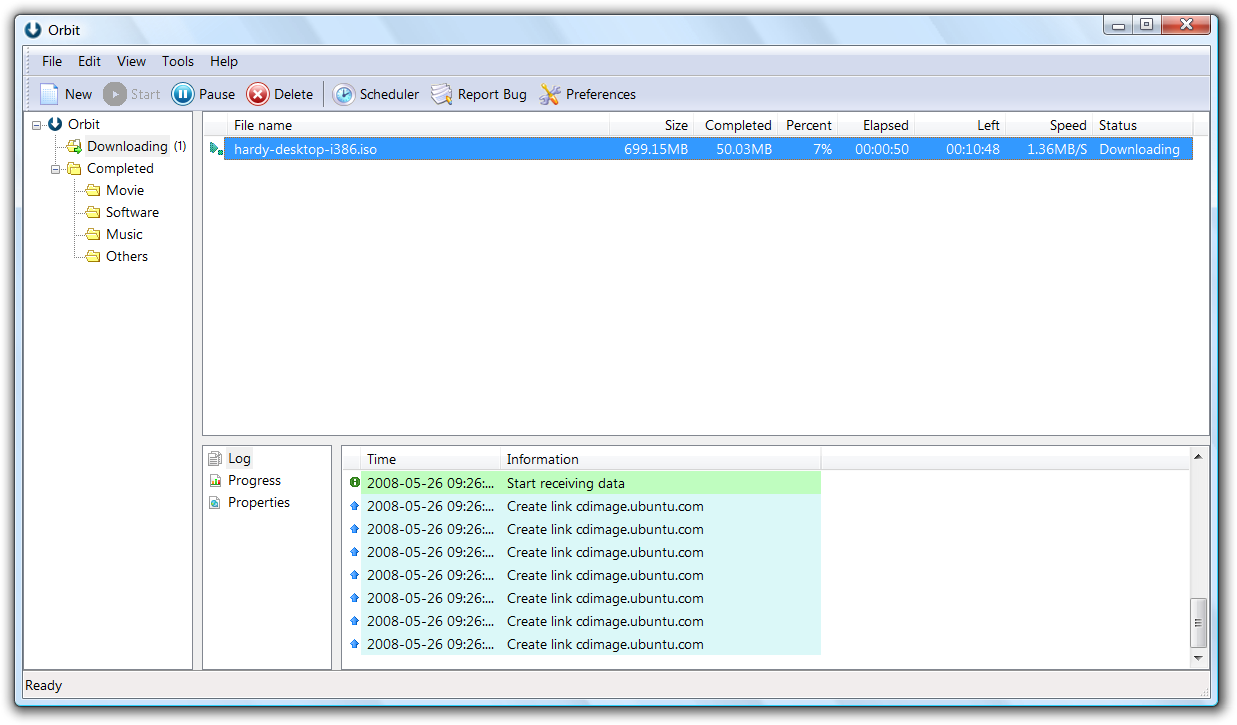Select the Log view label
1237x725 pixels.
click(x=239, y=458)
